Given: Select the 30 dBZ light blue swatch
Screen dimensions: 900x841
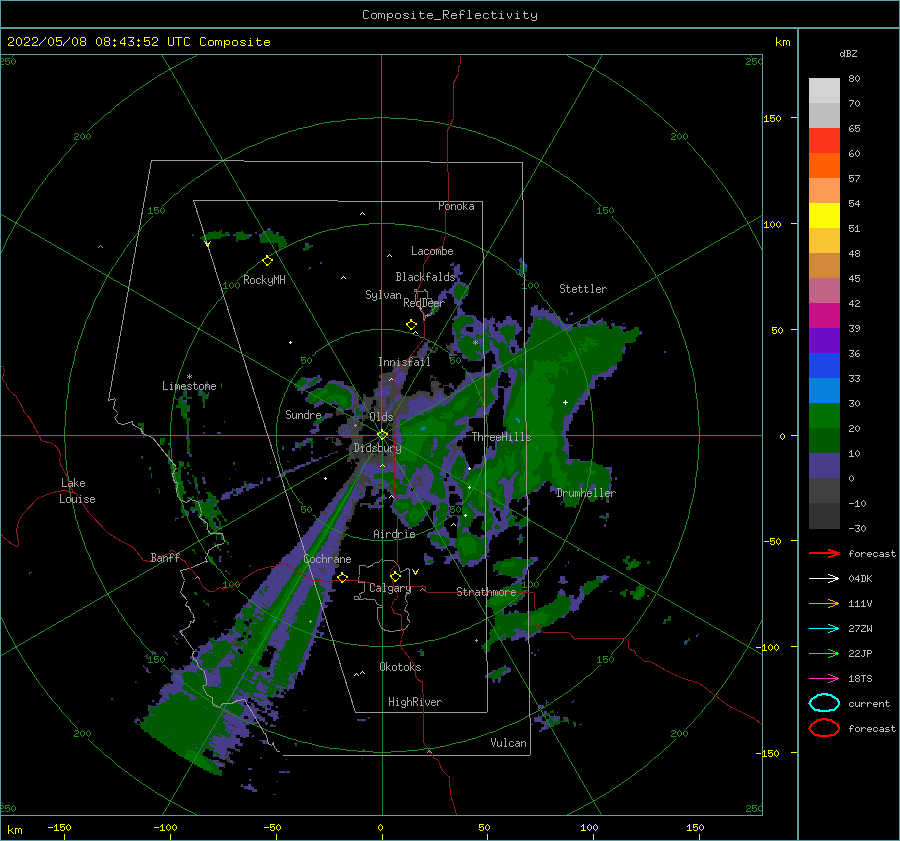Looking at the screenshot, I should [824, 390].
